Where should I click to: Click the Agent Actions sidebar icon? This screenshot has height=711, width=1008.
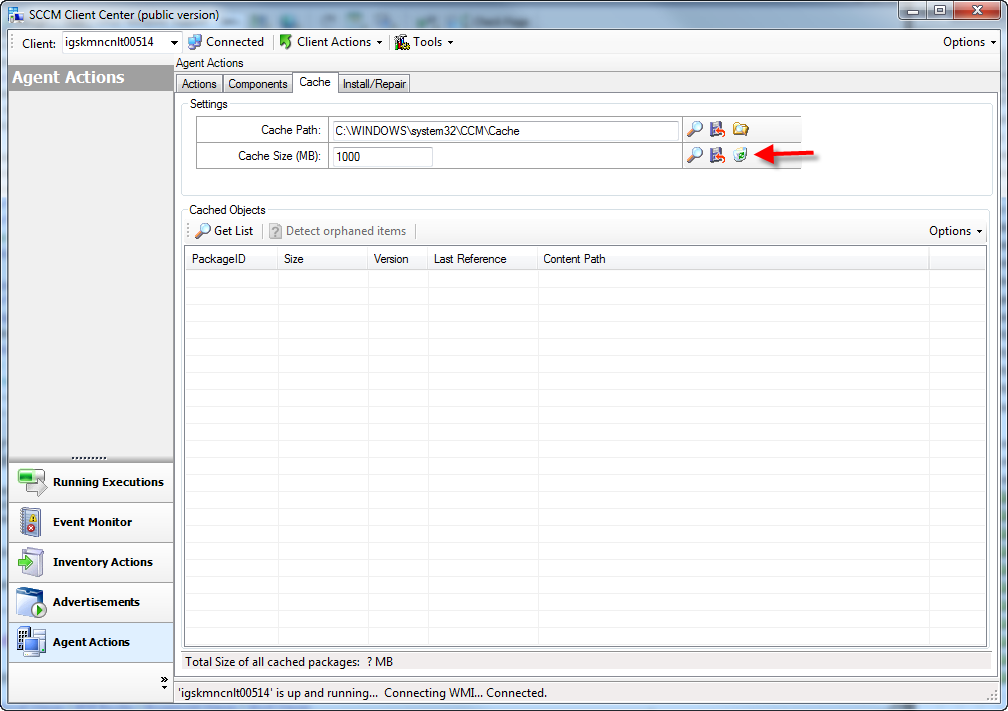click(x=31, y=642)
